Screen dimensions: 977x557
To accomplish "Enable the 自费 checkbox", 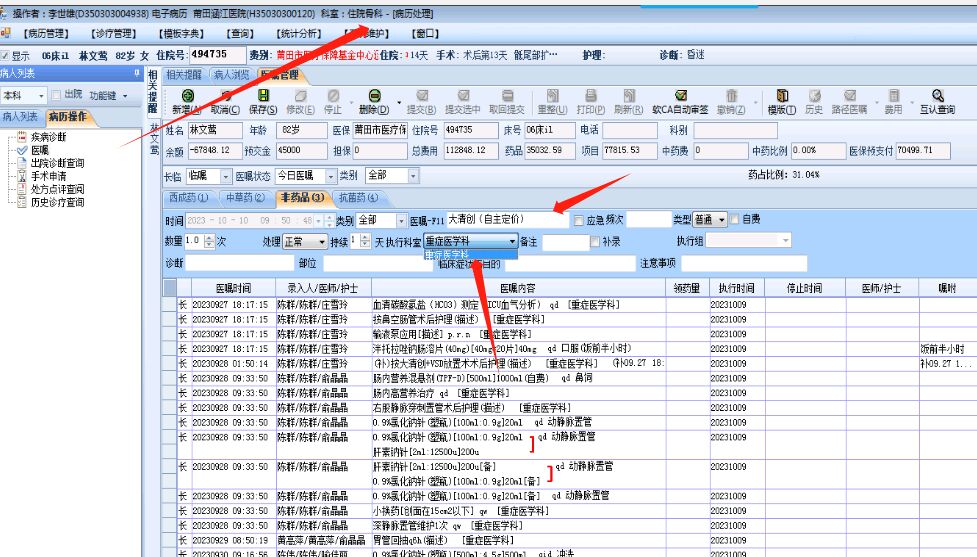I will [x=735, y=219].
